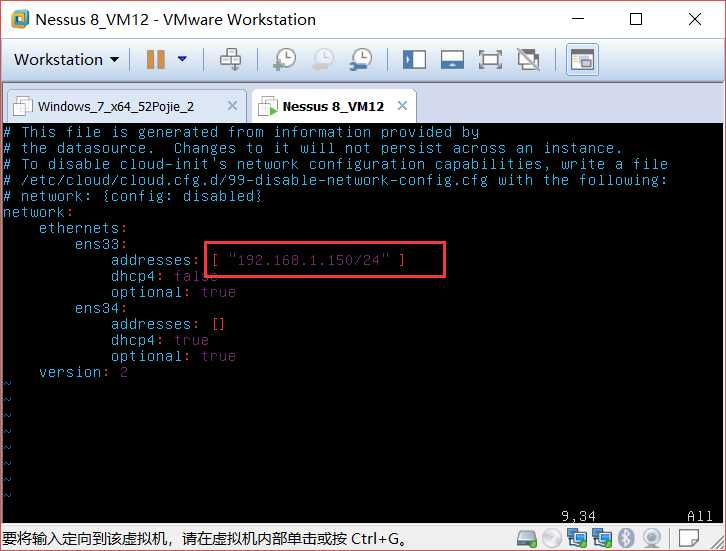The width and height of the screenshot is (726, 551).
Task: Take a snapshot of this virtual machine
Action: click(285, 60)
